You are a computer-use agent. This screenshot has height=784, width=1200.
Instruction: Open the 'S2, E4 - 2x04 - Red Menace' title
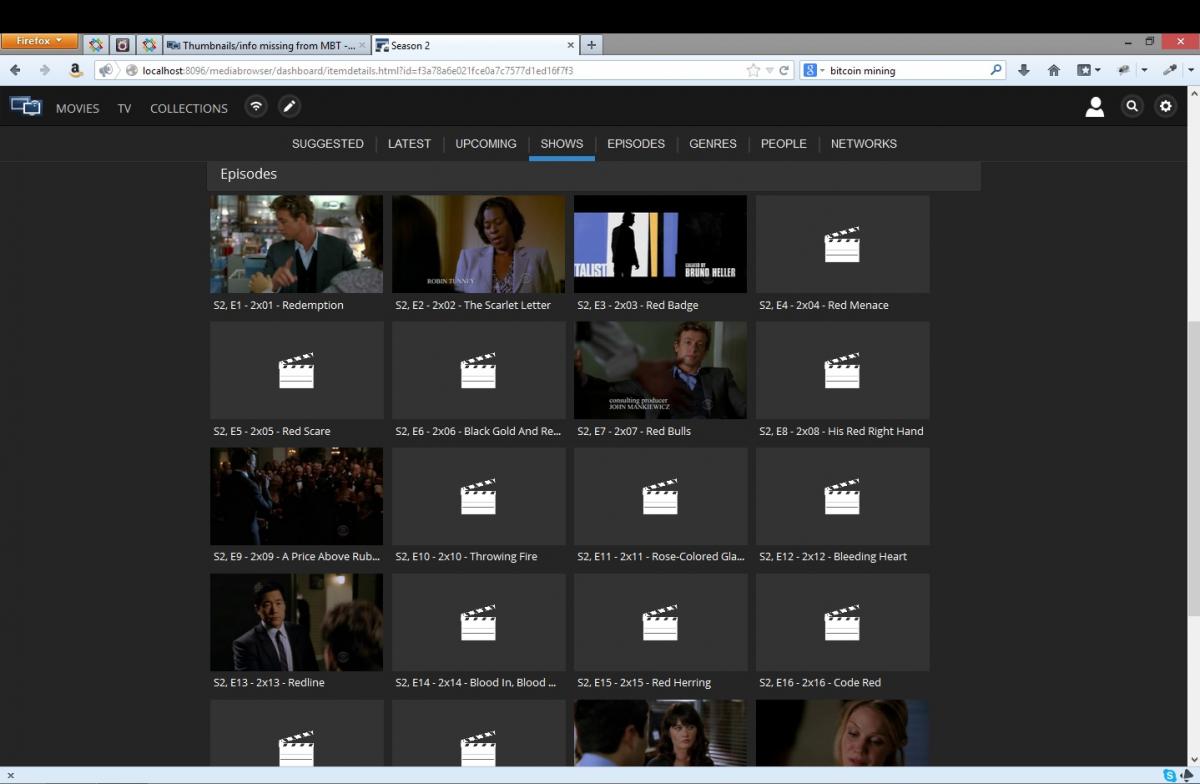click(x=824, y=305)
